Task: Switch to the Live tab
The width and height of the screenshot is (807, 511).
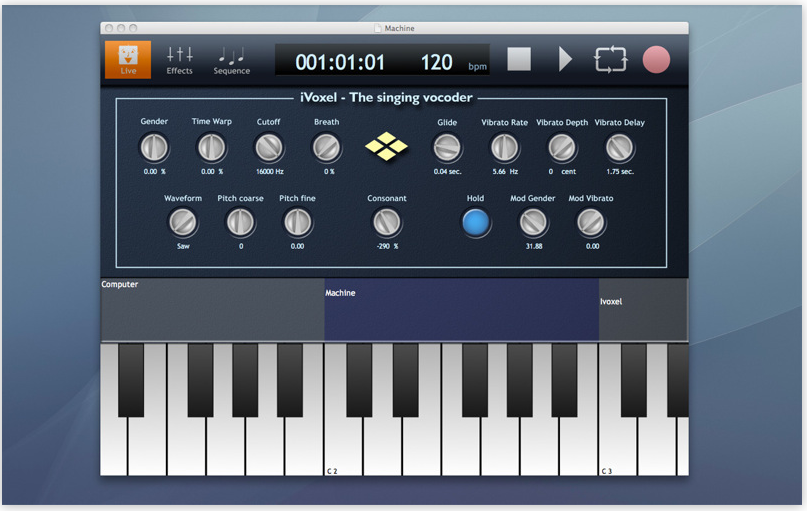Action: coord(128,60)
